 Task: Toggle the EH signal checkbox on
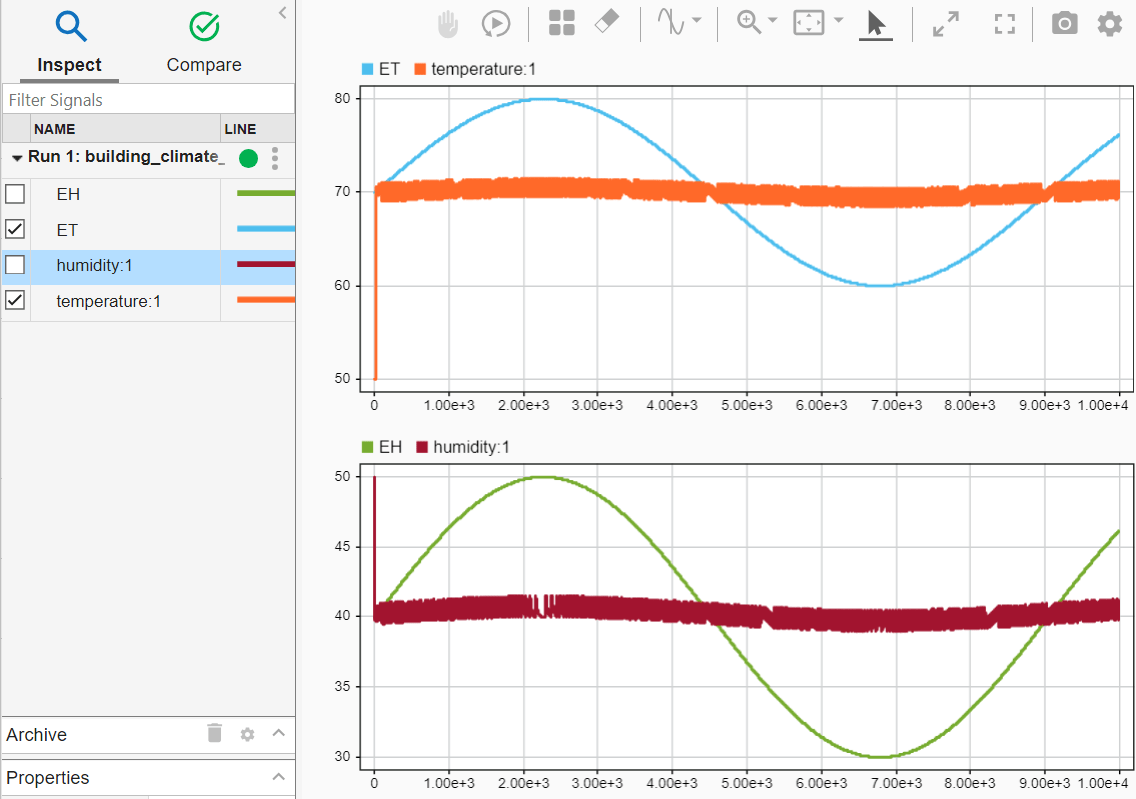point(15,194)
